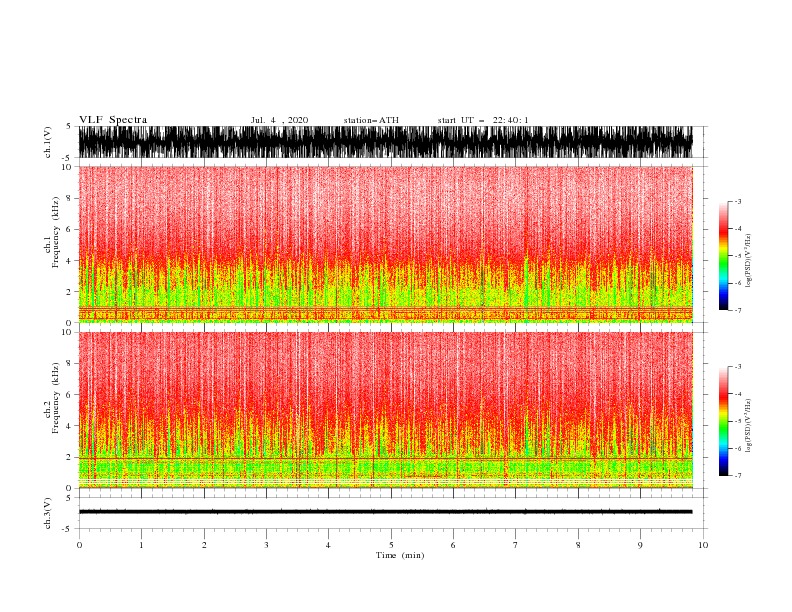Click the ch.2 spectrogram color scale bar
Image resolution: width=792 pixels, height=612 pixels.
coord(723,421)
